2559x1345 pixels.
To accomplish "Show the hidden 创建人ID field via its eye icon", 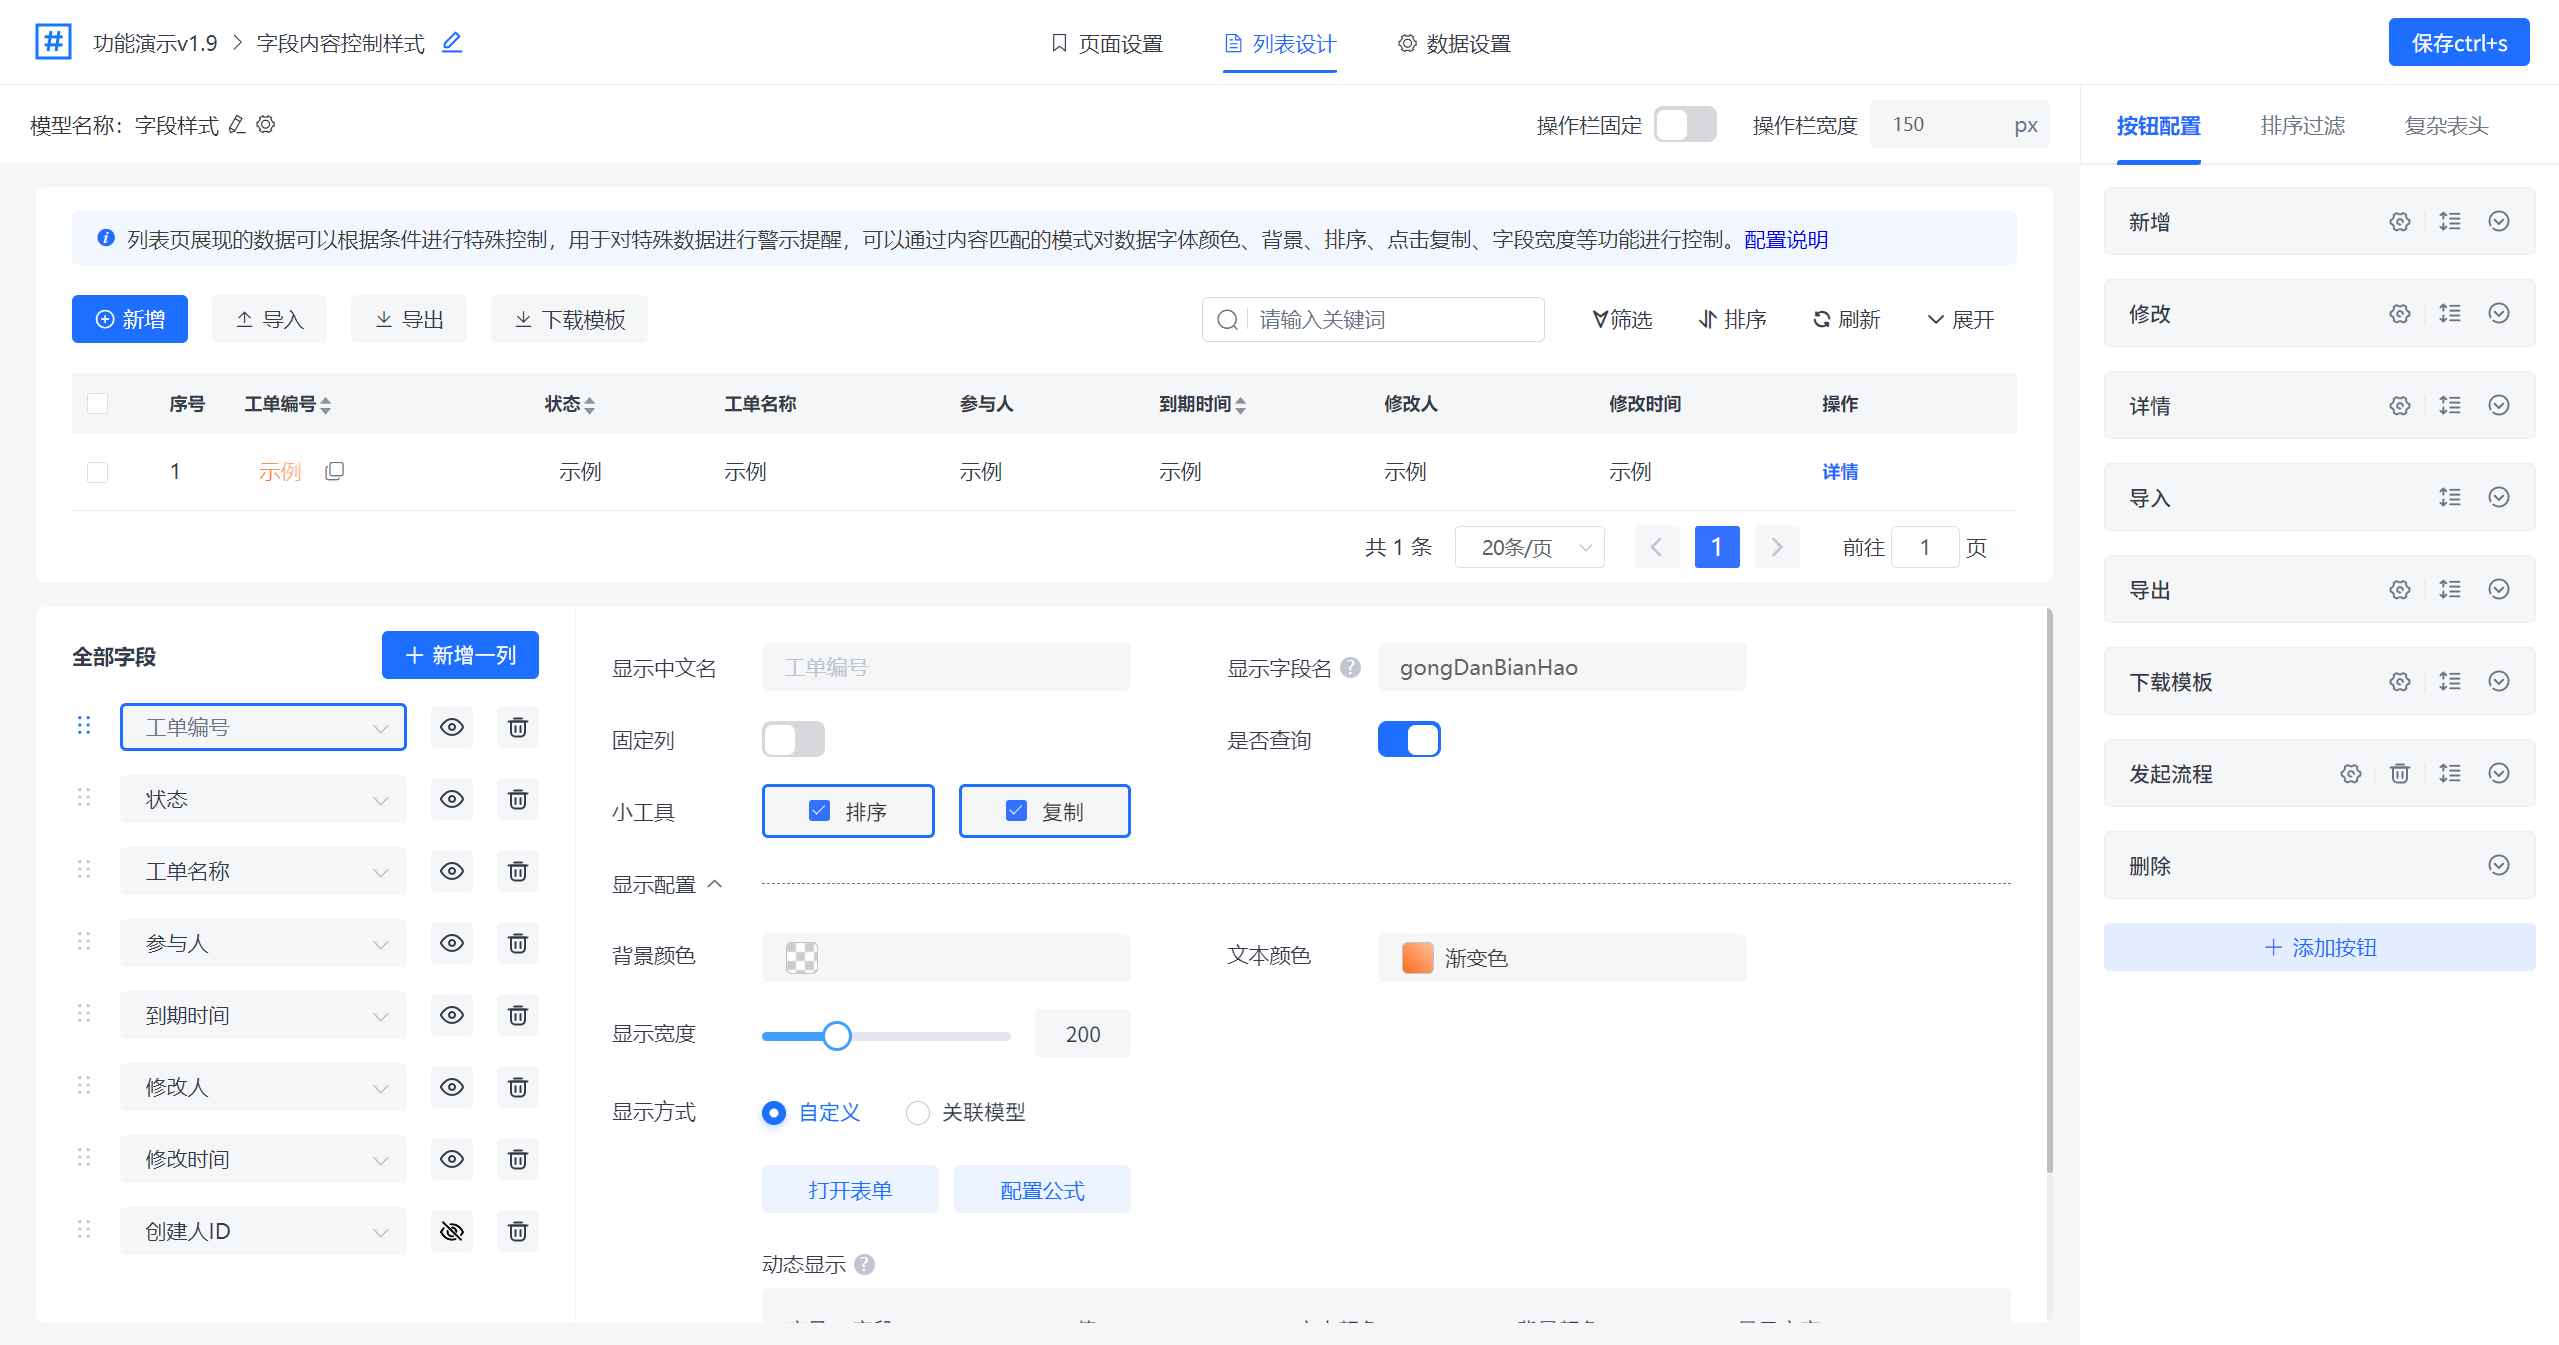I will [452, 1231].
